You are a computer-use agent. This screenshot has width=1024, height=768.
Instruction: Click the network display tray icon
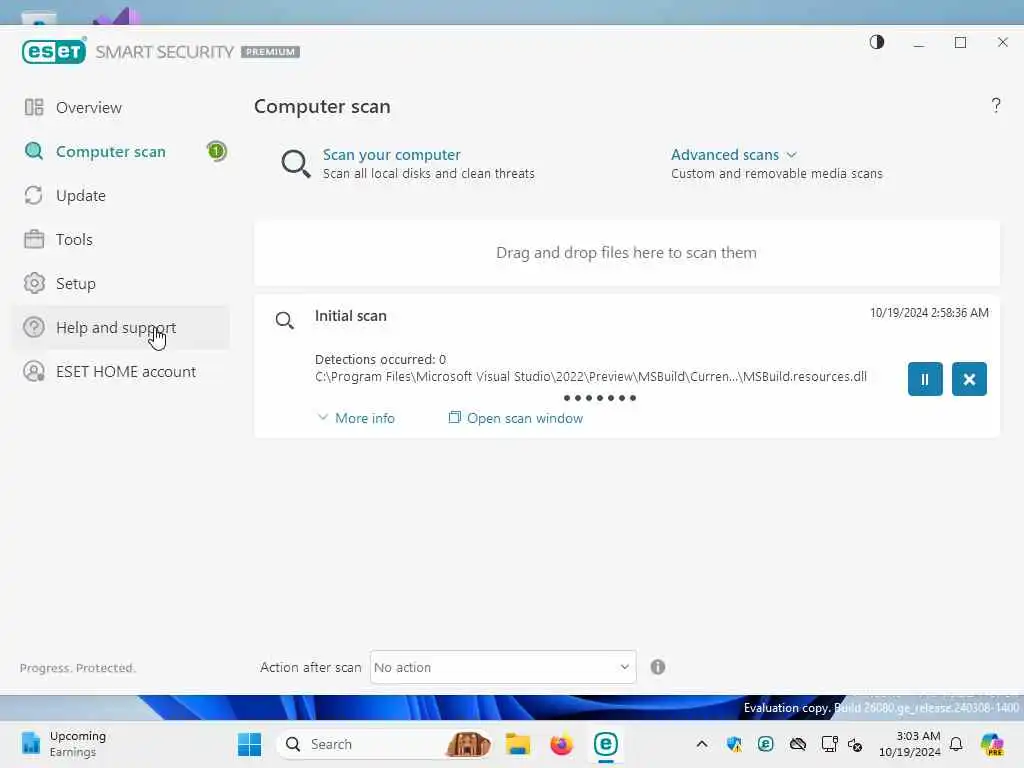[x=829, y=744]
